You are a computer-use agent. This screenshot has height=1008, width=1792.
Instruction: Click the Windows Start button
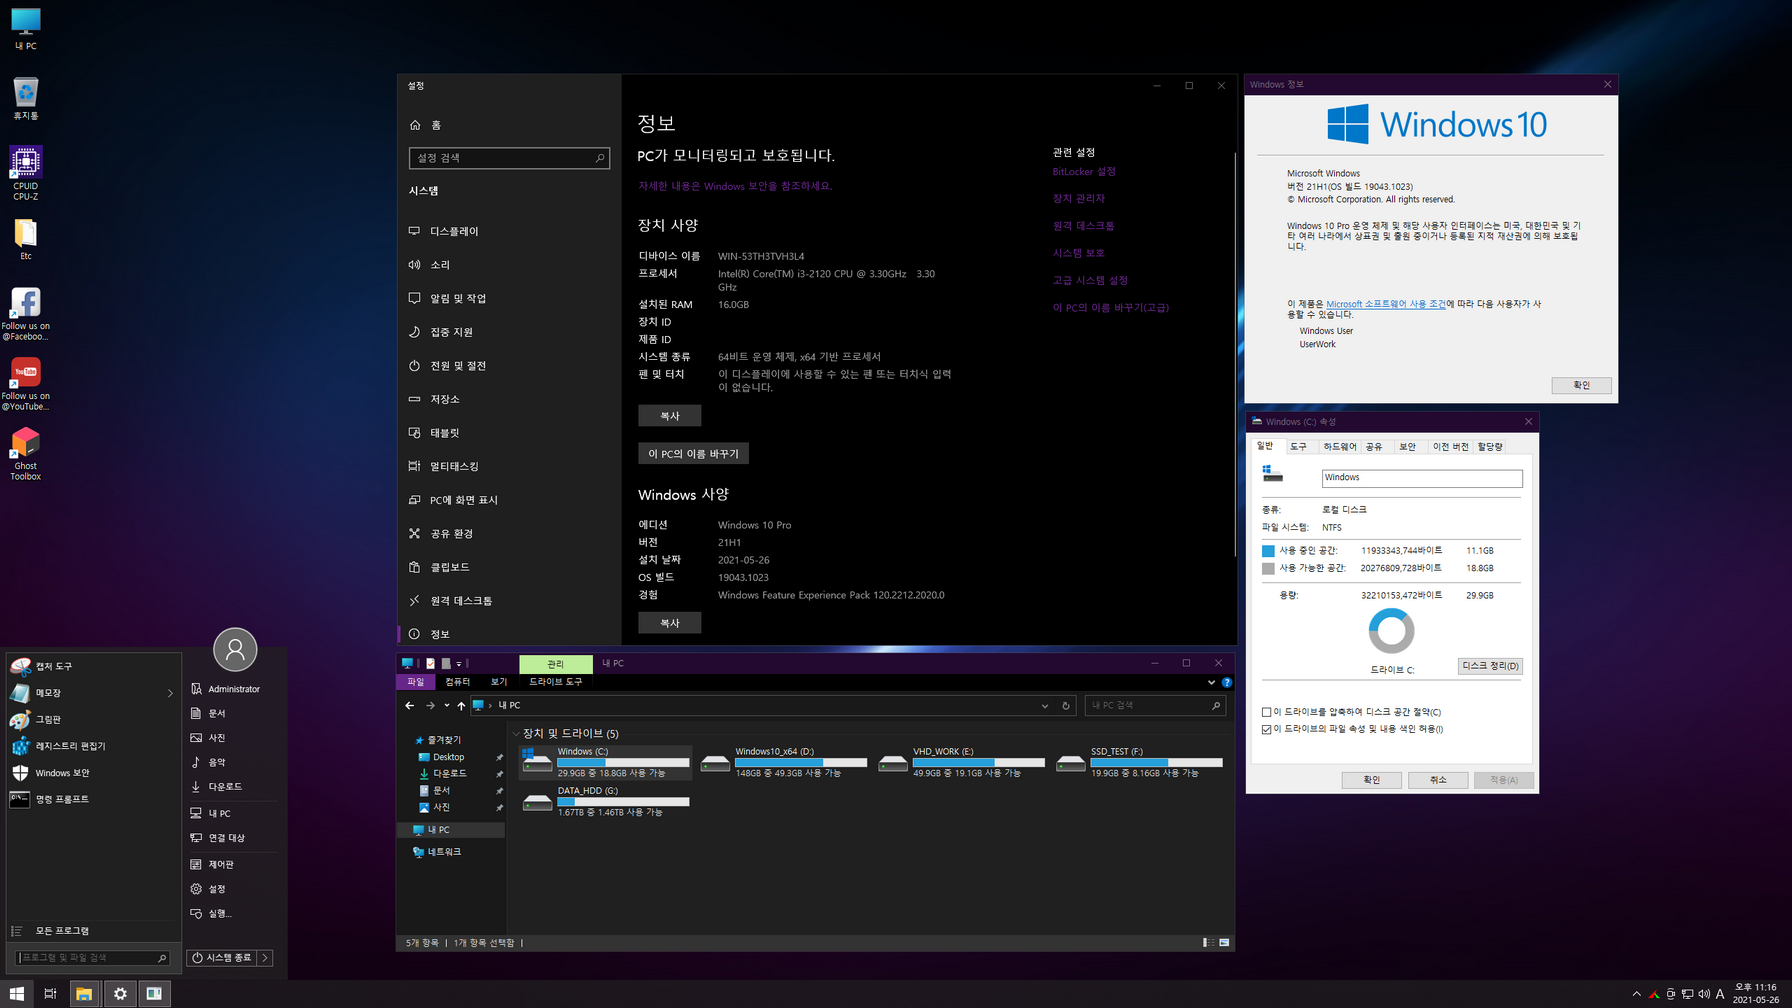pos(17,994)
